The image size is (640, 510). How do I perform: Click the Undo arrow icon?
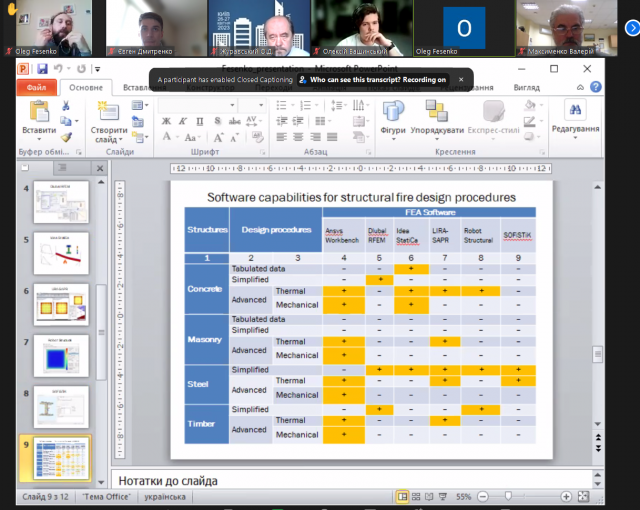(58, 69)
